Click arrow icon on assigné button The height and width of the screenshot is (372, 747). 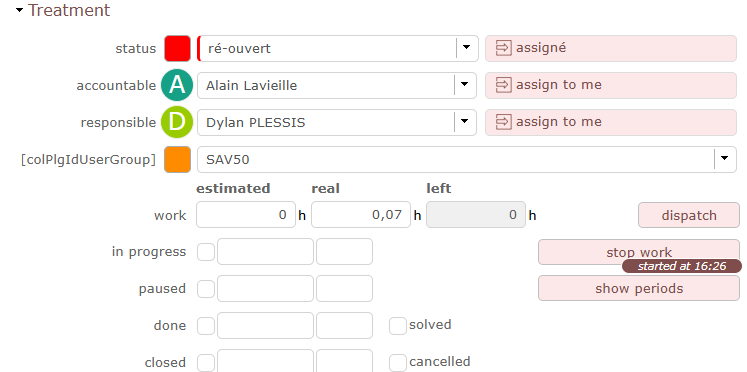pyautogui.click(x=503, y=48)
